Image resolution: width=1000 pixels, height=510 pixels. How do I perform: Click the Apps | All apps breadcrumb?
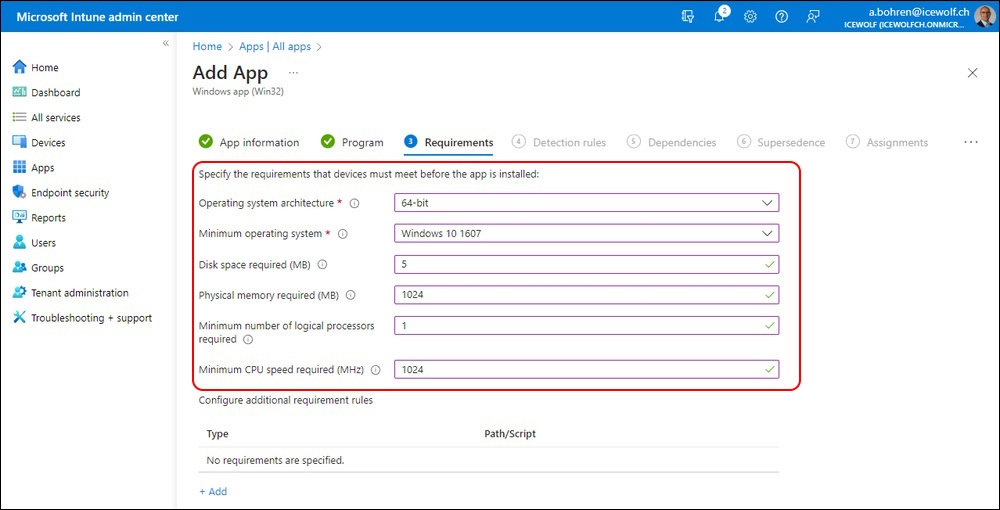pyautogui.click(x=275, y=47)
